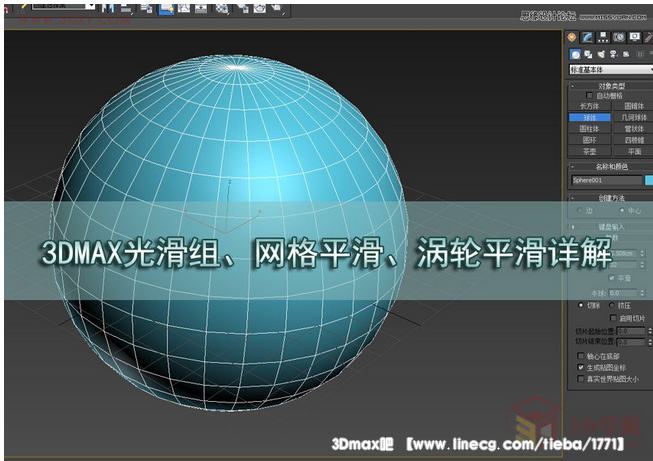Screen dimensions: 653x461
Task: Click the 茶壶 object button
Action: [x=589, y=151]
